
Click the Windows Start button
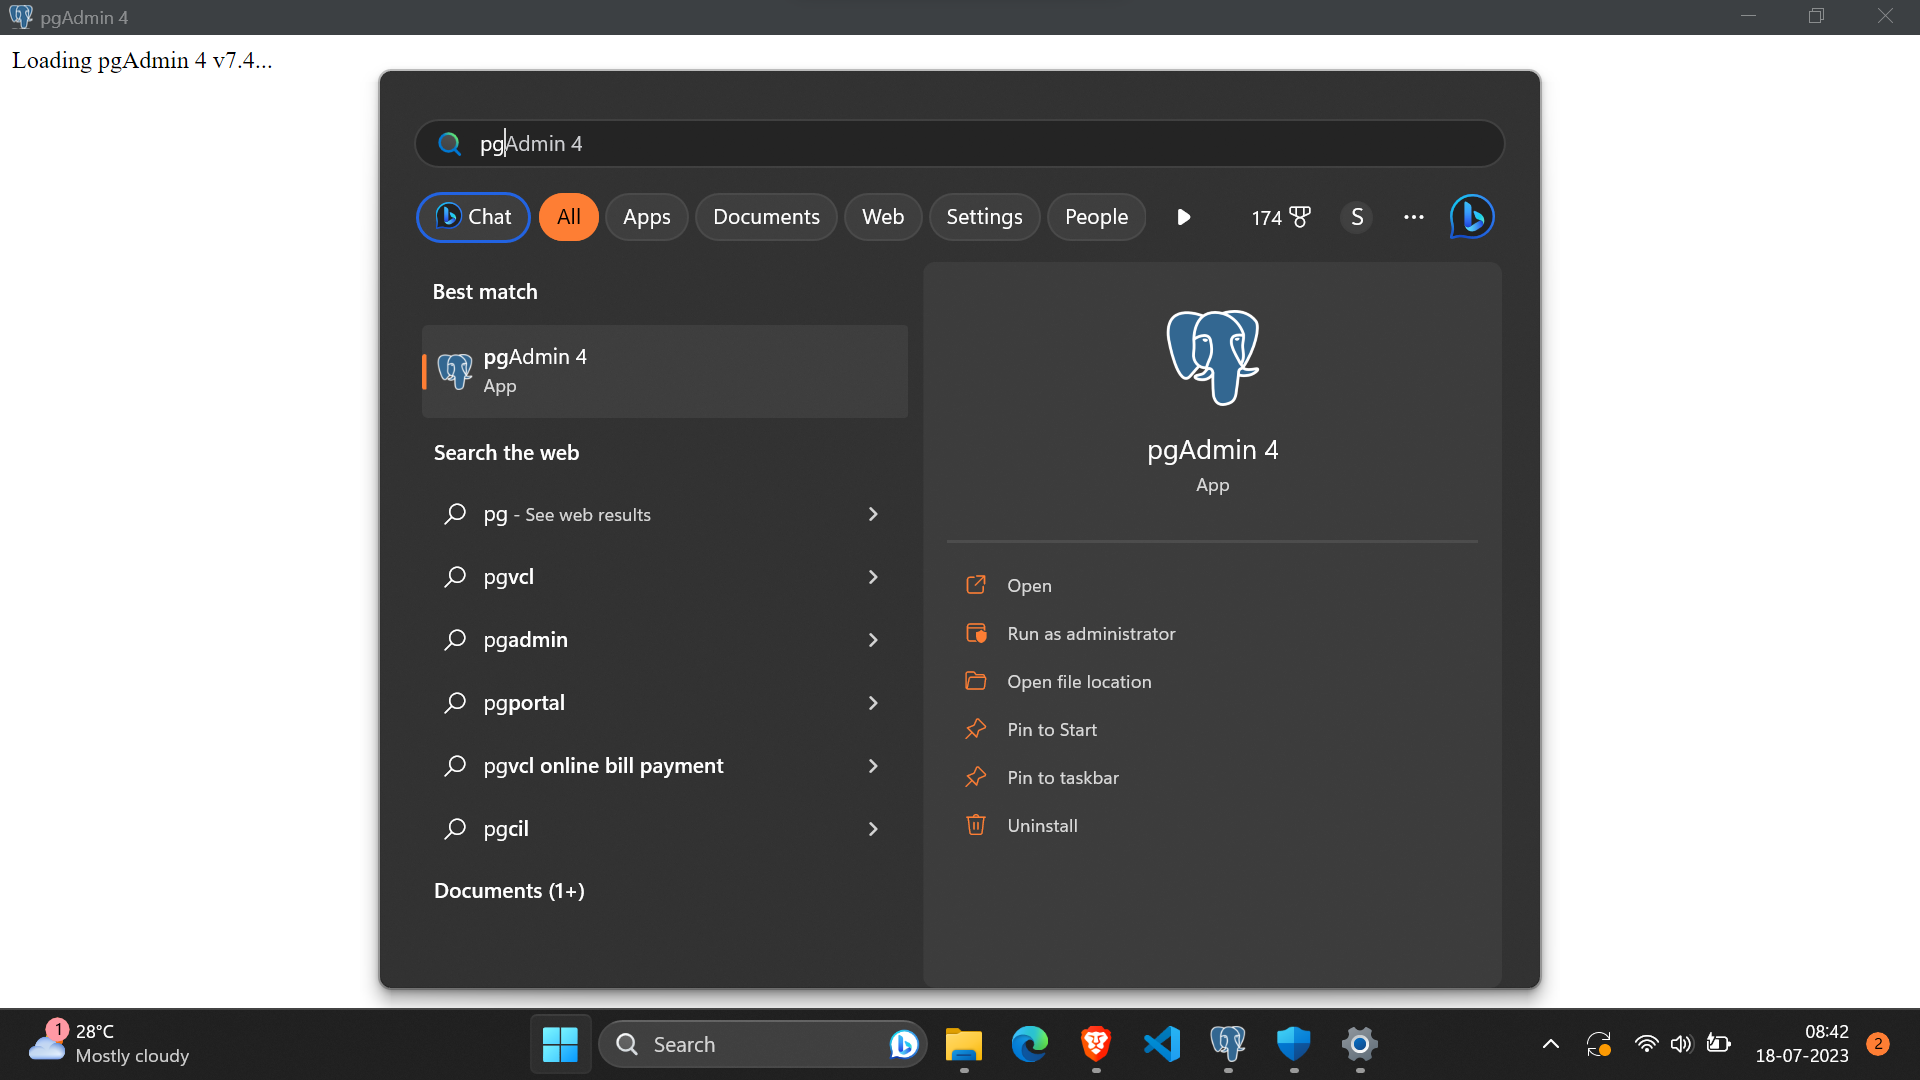560,1044
